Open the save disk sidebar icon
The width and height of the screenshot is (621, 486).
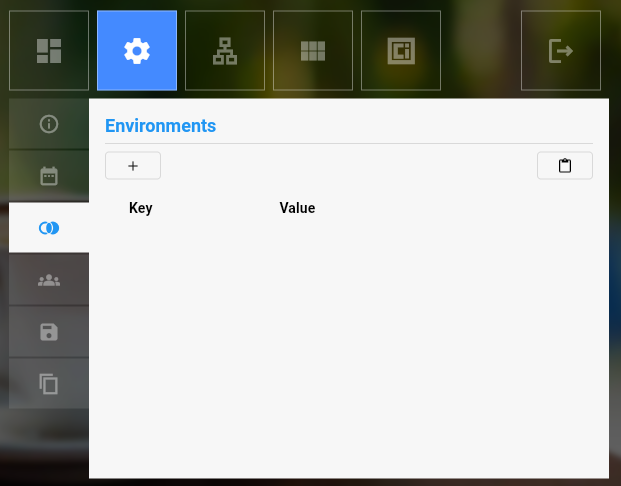(49, 332)
